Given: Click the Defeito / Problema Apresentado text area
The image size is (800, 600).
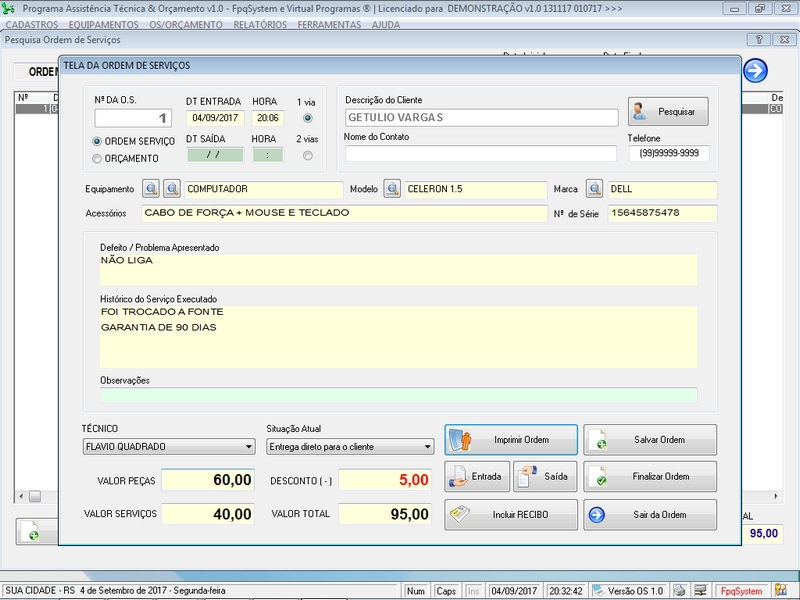Looking at the screenshot, I should (398, 269).
